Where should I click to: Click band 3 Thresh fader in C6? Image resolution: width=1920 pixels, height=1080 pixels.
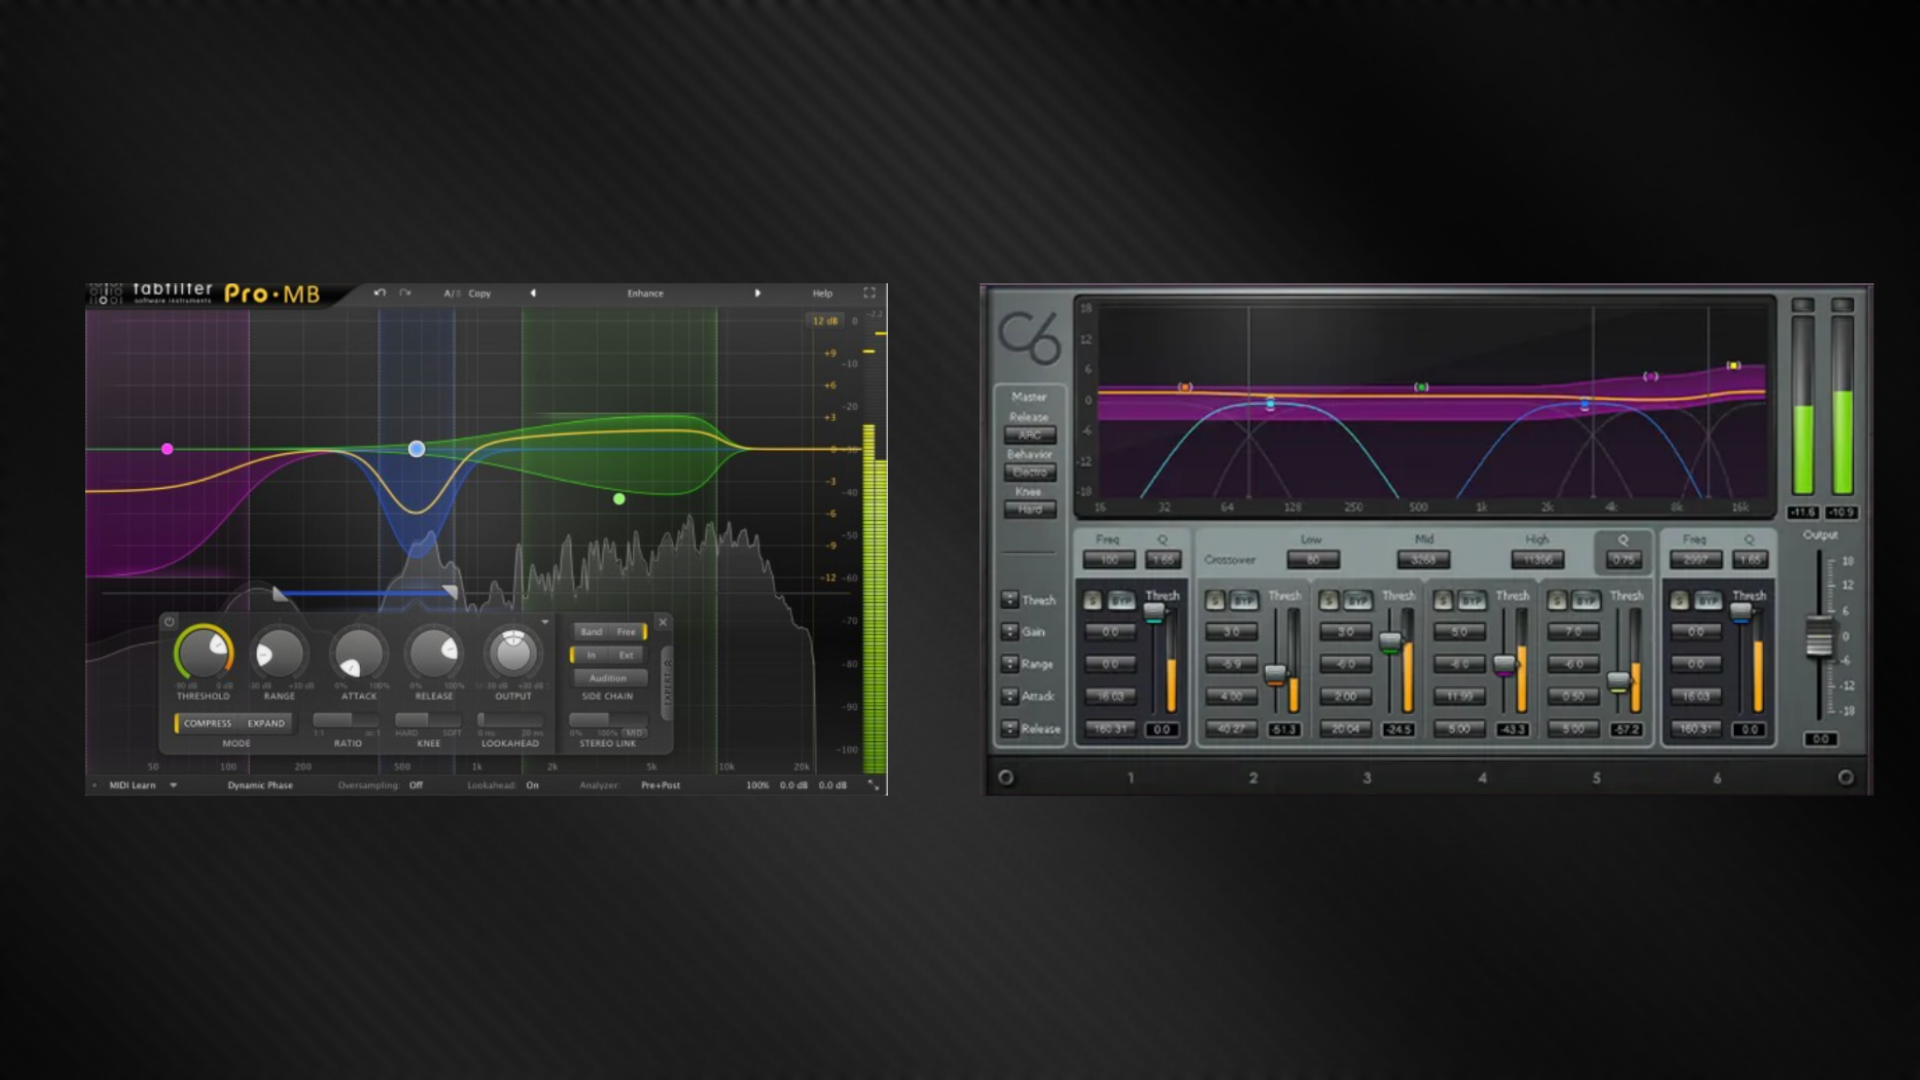click(x=1390, y=643)
